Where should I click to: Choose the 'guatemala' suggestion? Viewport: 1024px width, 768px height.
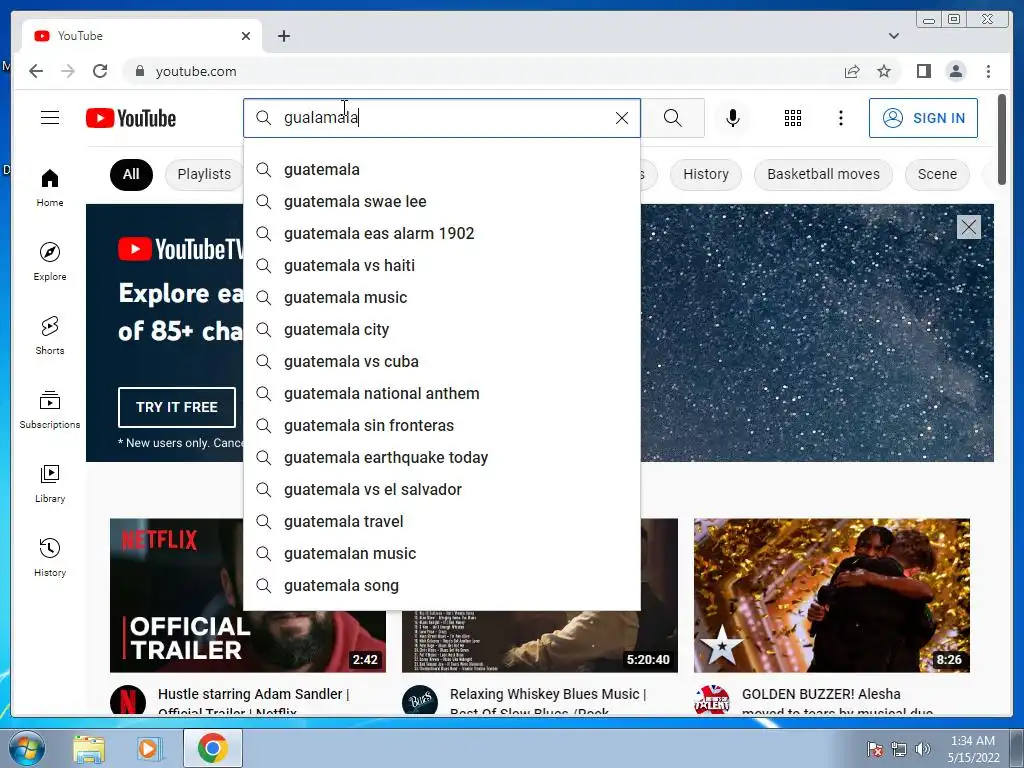[x=442, y=170]
